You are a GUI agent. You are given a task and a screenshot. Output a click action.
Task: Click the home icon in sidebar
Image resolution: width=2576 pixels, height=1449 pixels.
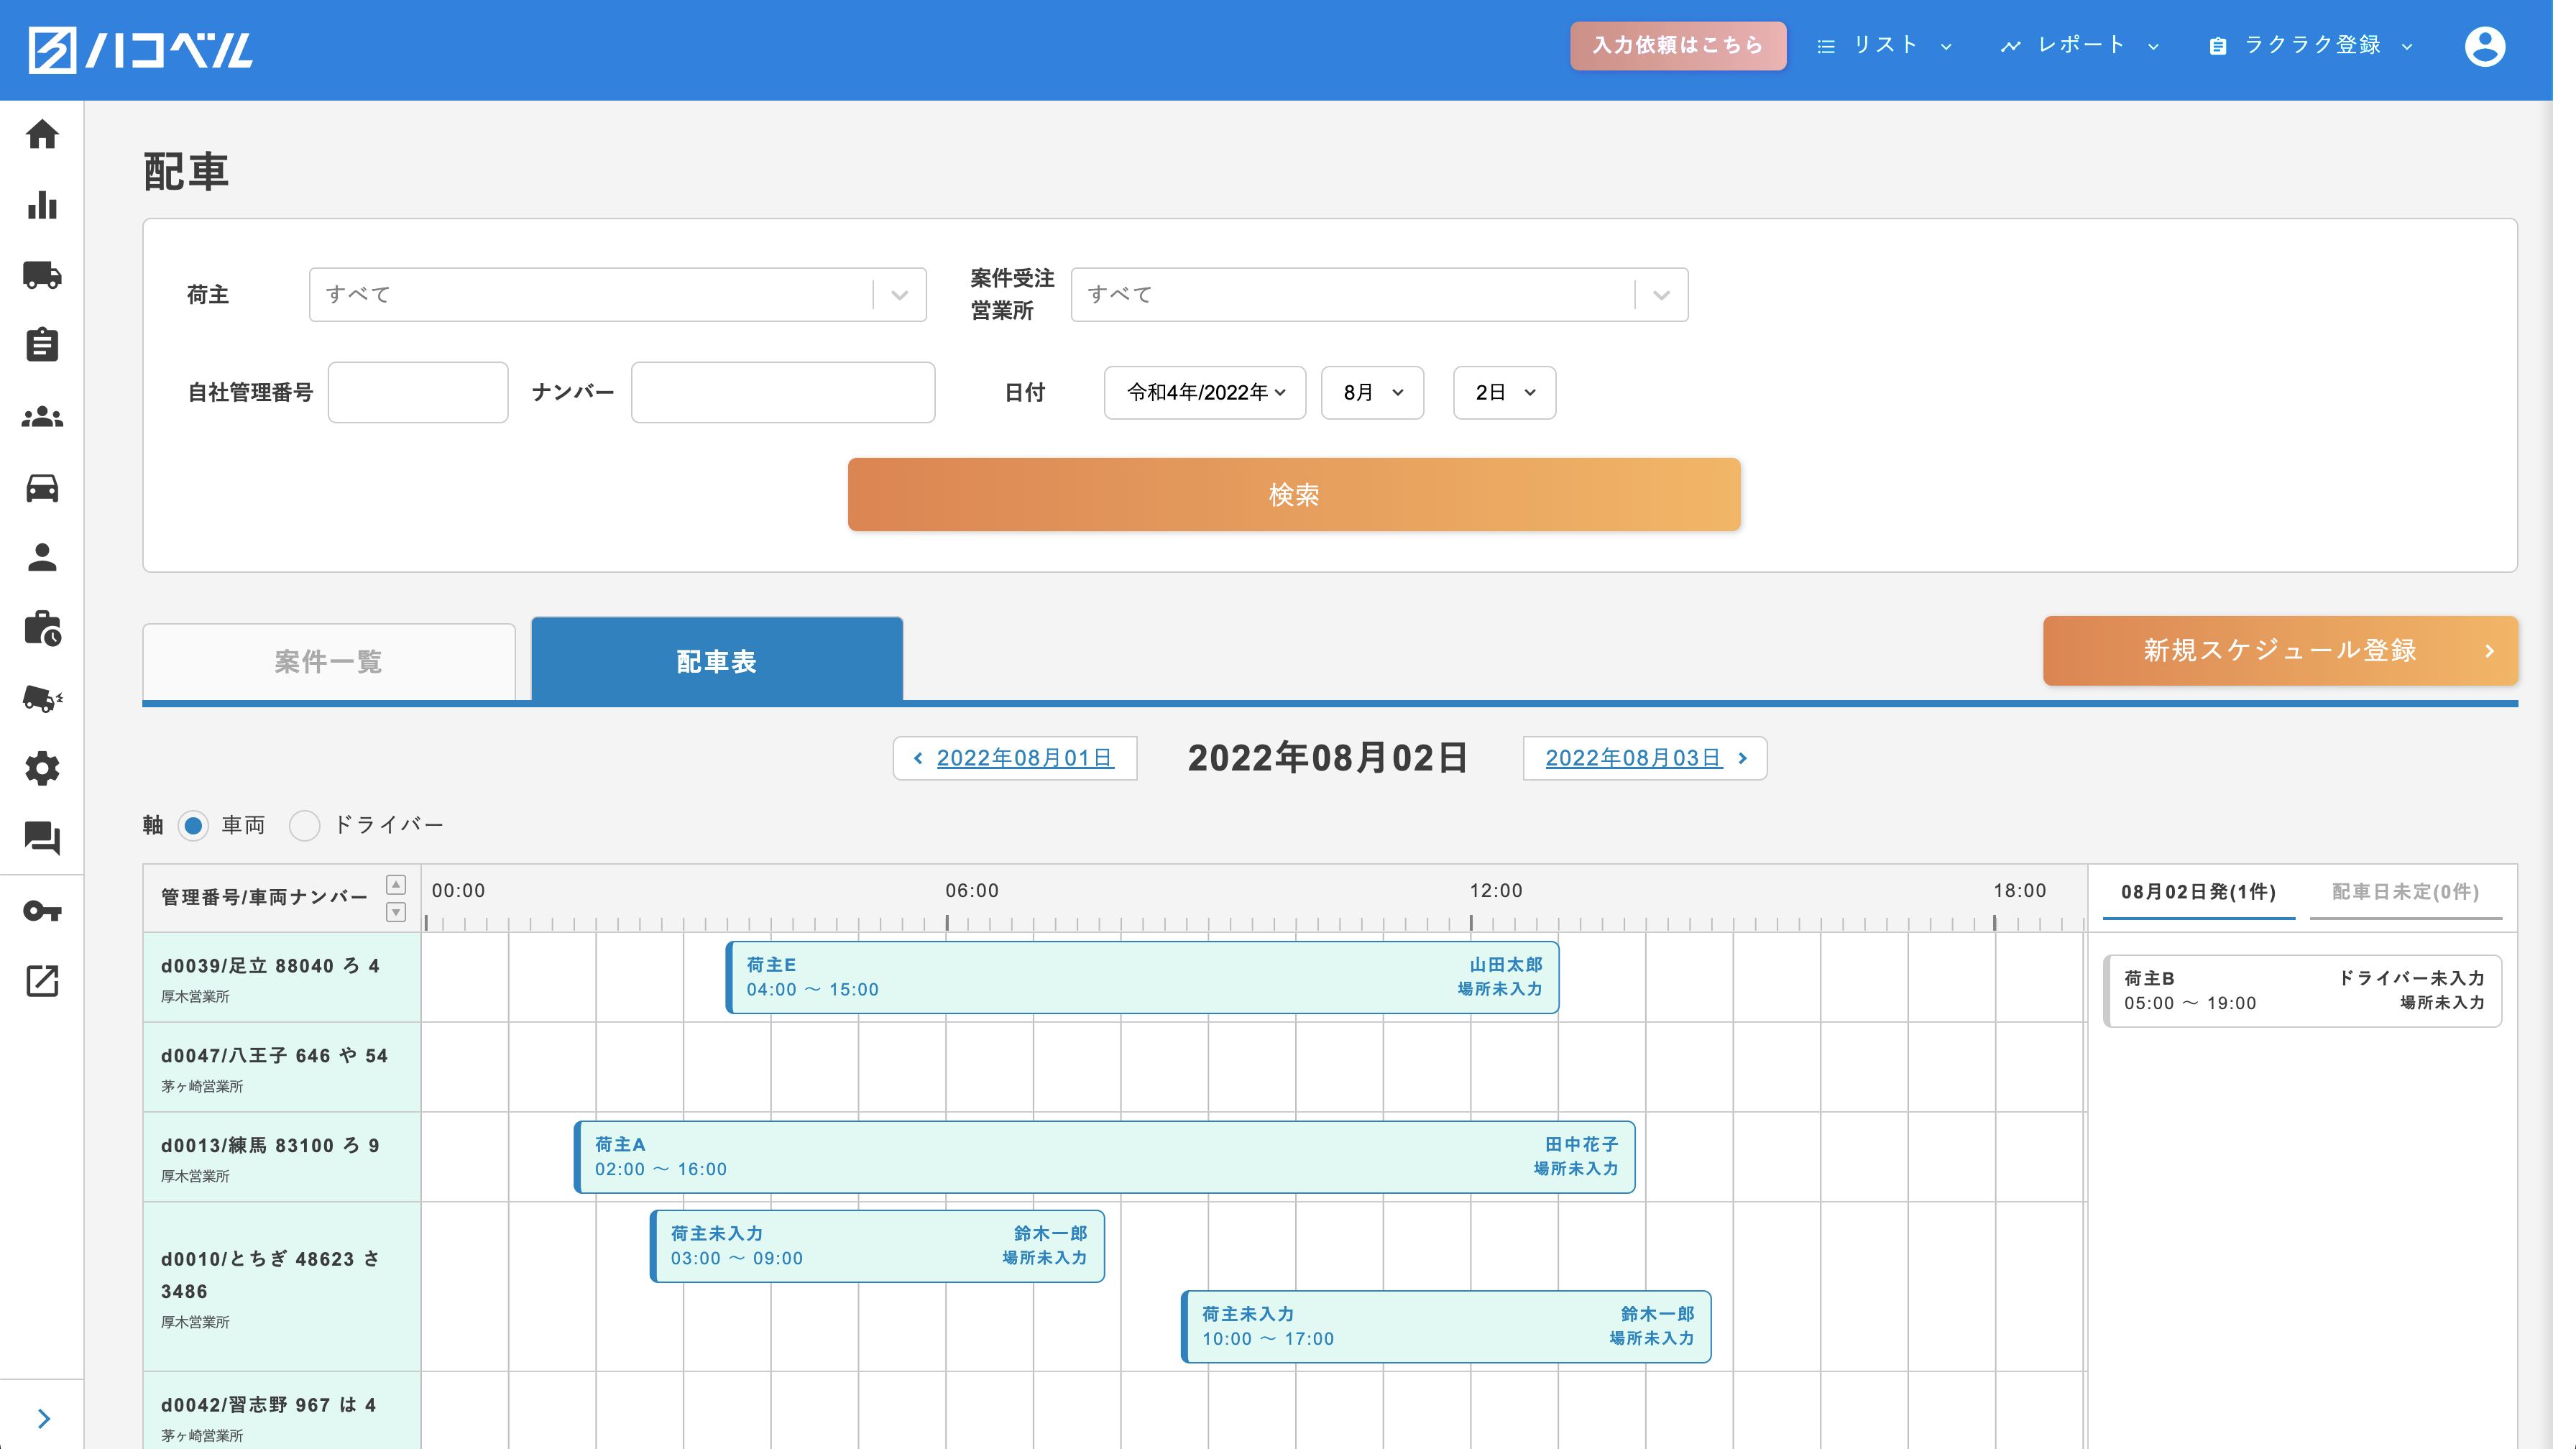click(42, 134)
